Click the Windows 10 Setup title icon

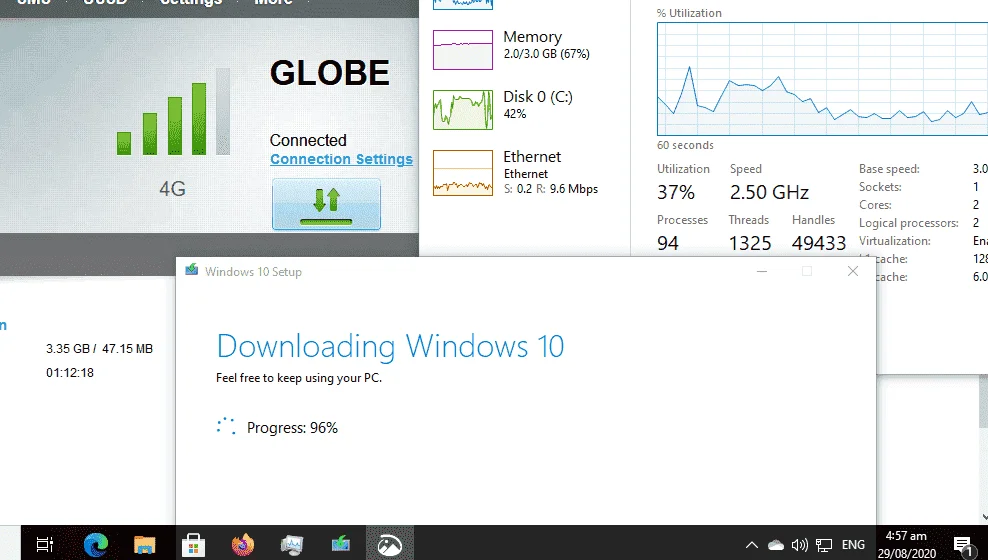[192, 270]
